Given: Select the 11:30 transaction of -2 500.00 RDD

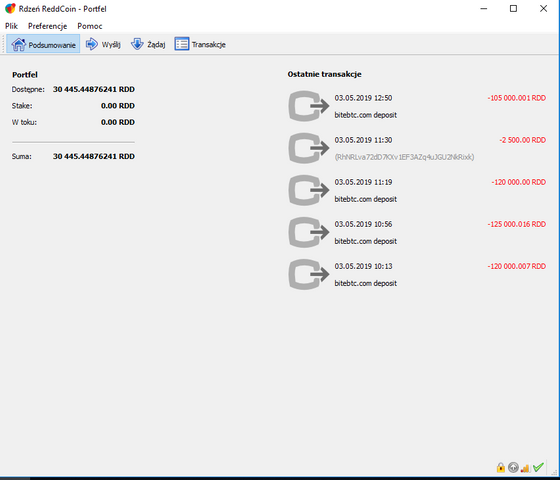Looking at the screenshot, I should pyautogui.click(x=417, y=148).
